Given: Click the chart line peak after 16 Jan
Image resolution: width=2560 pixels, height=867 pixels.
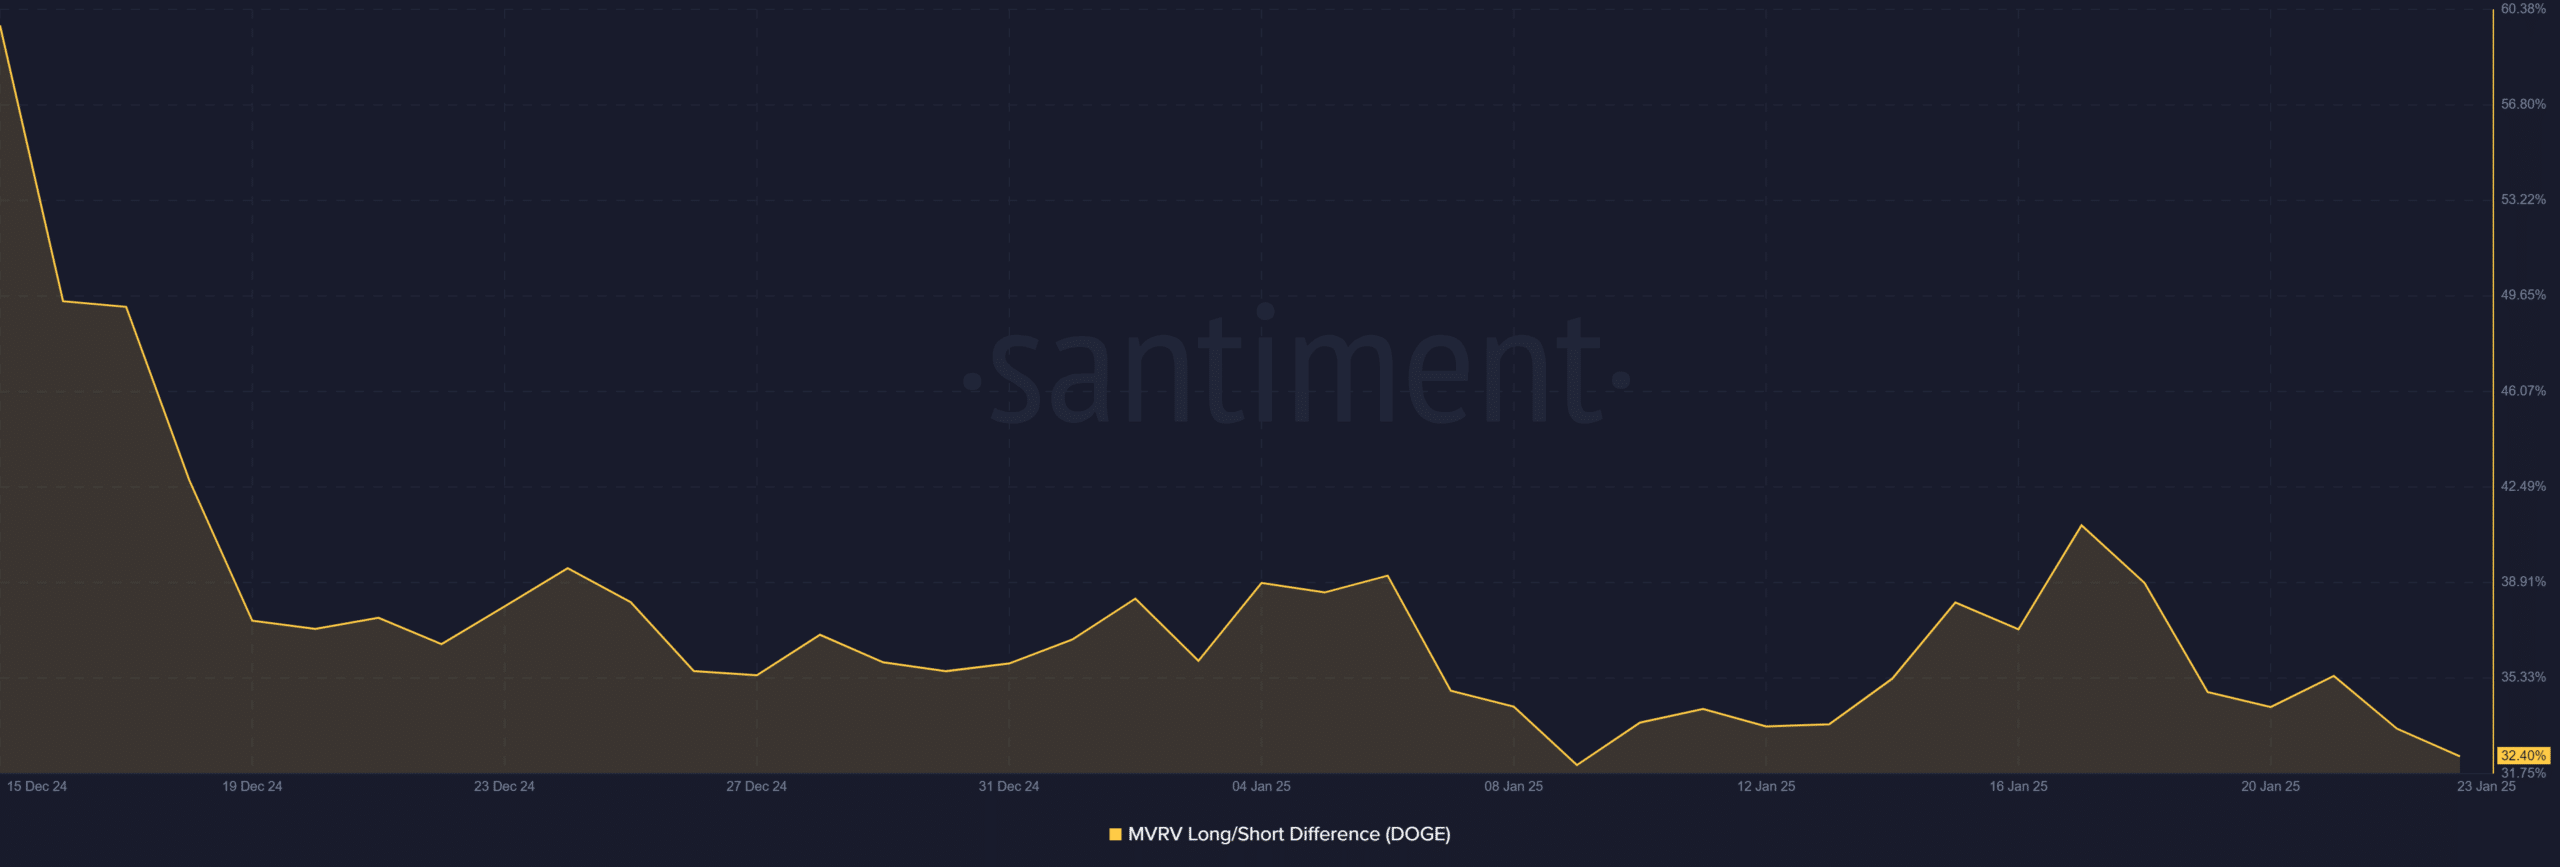Looking at the screenshot, I should tap(2081, 525).
